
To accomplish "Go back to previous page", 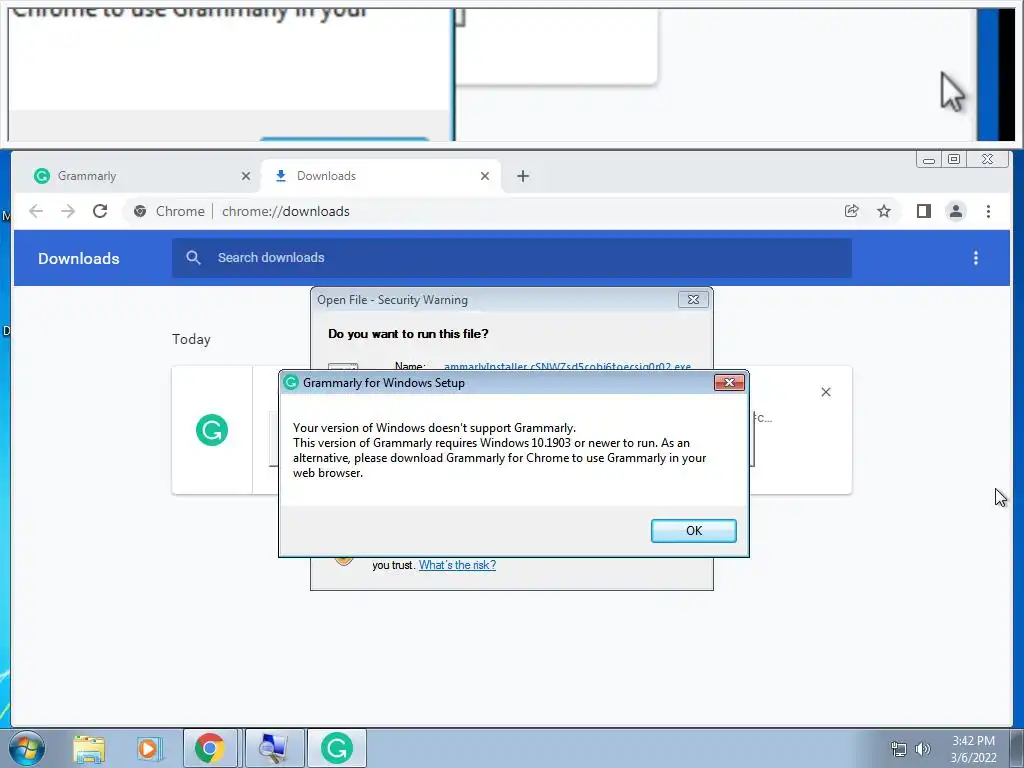I will click(36, 211).
